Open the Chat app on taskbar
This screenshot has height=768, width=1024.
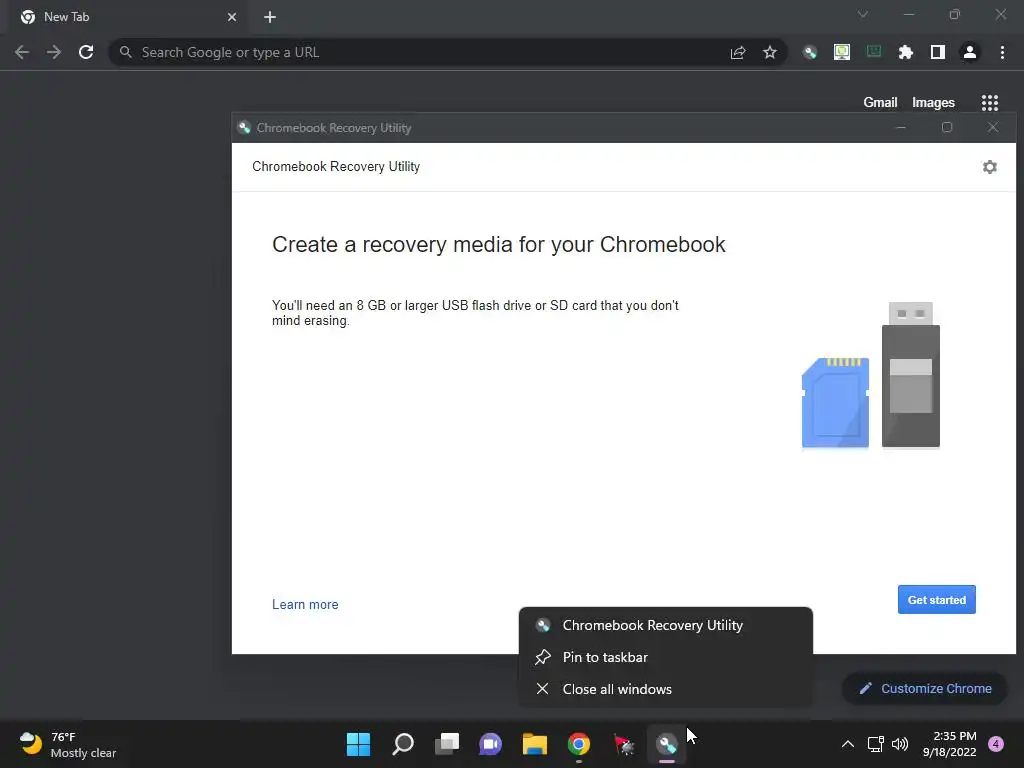(490, 744)
